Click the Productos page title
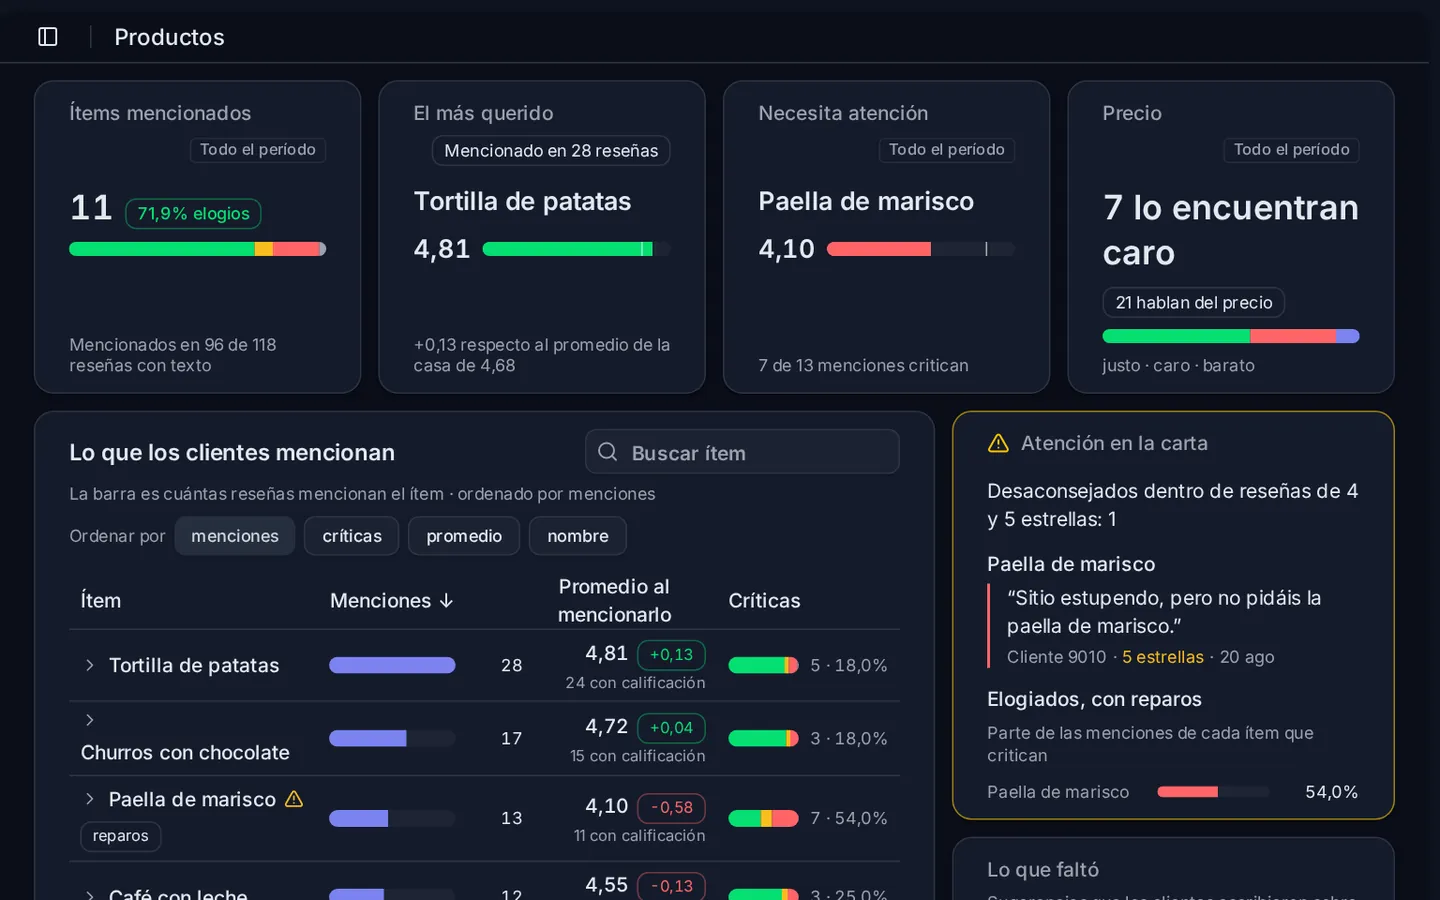 pyautogui.click(x=169, y=37)
